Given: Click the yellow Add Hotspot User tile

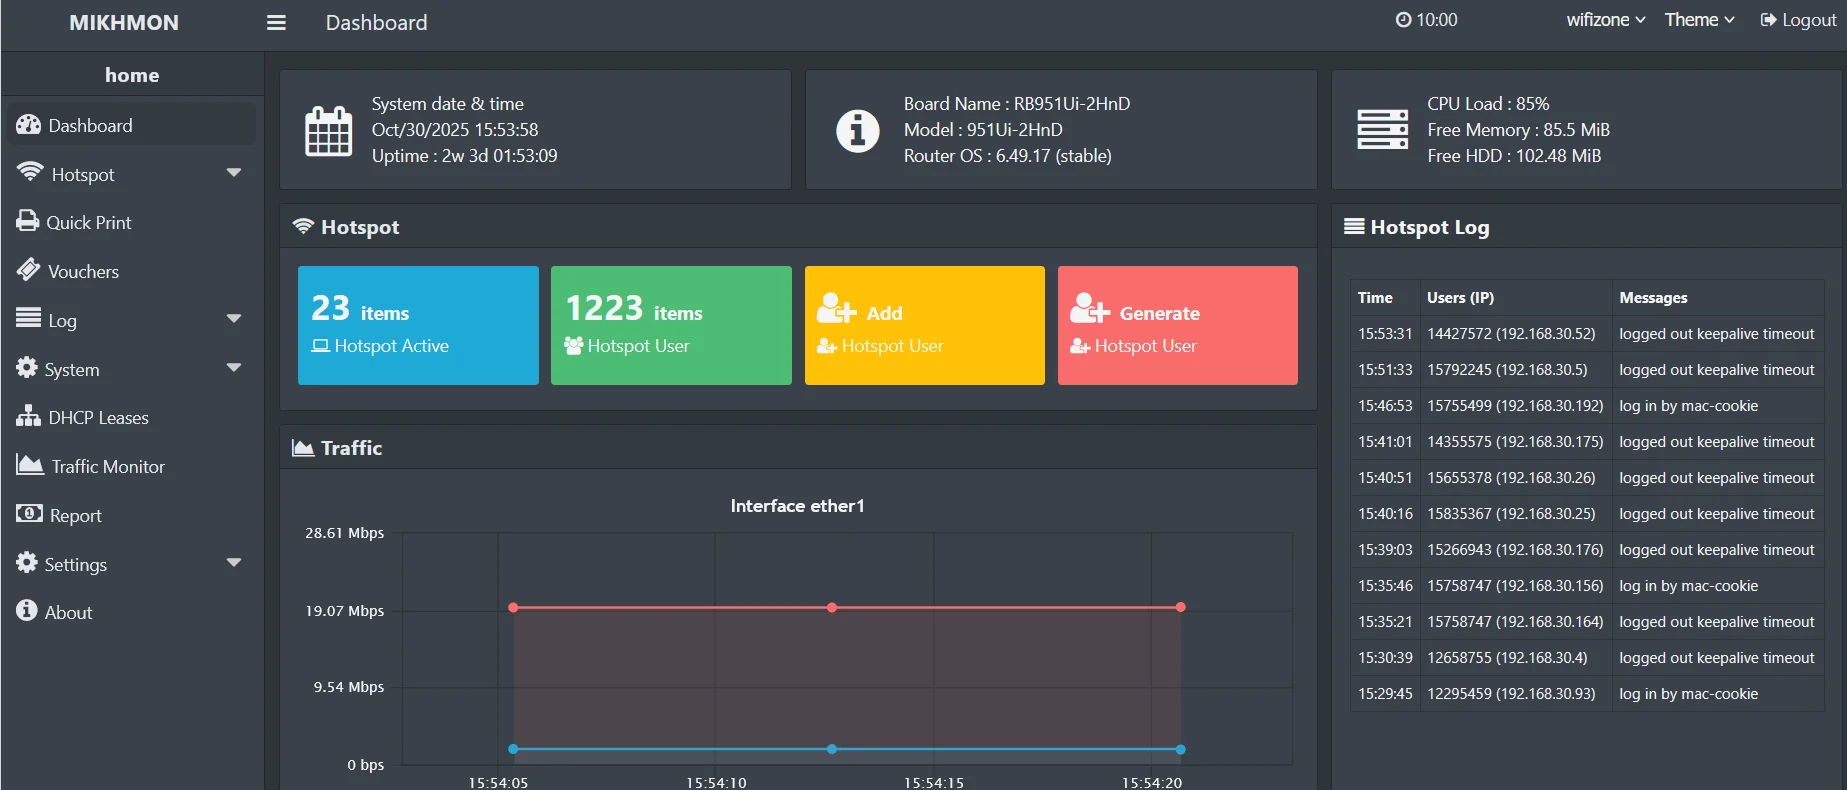Looking at the screenshot, I should [x=924, y=325].
